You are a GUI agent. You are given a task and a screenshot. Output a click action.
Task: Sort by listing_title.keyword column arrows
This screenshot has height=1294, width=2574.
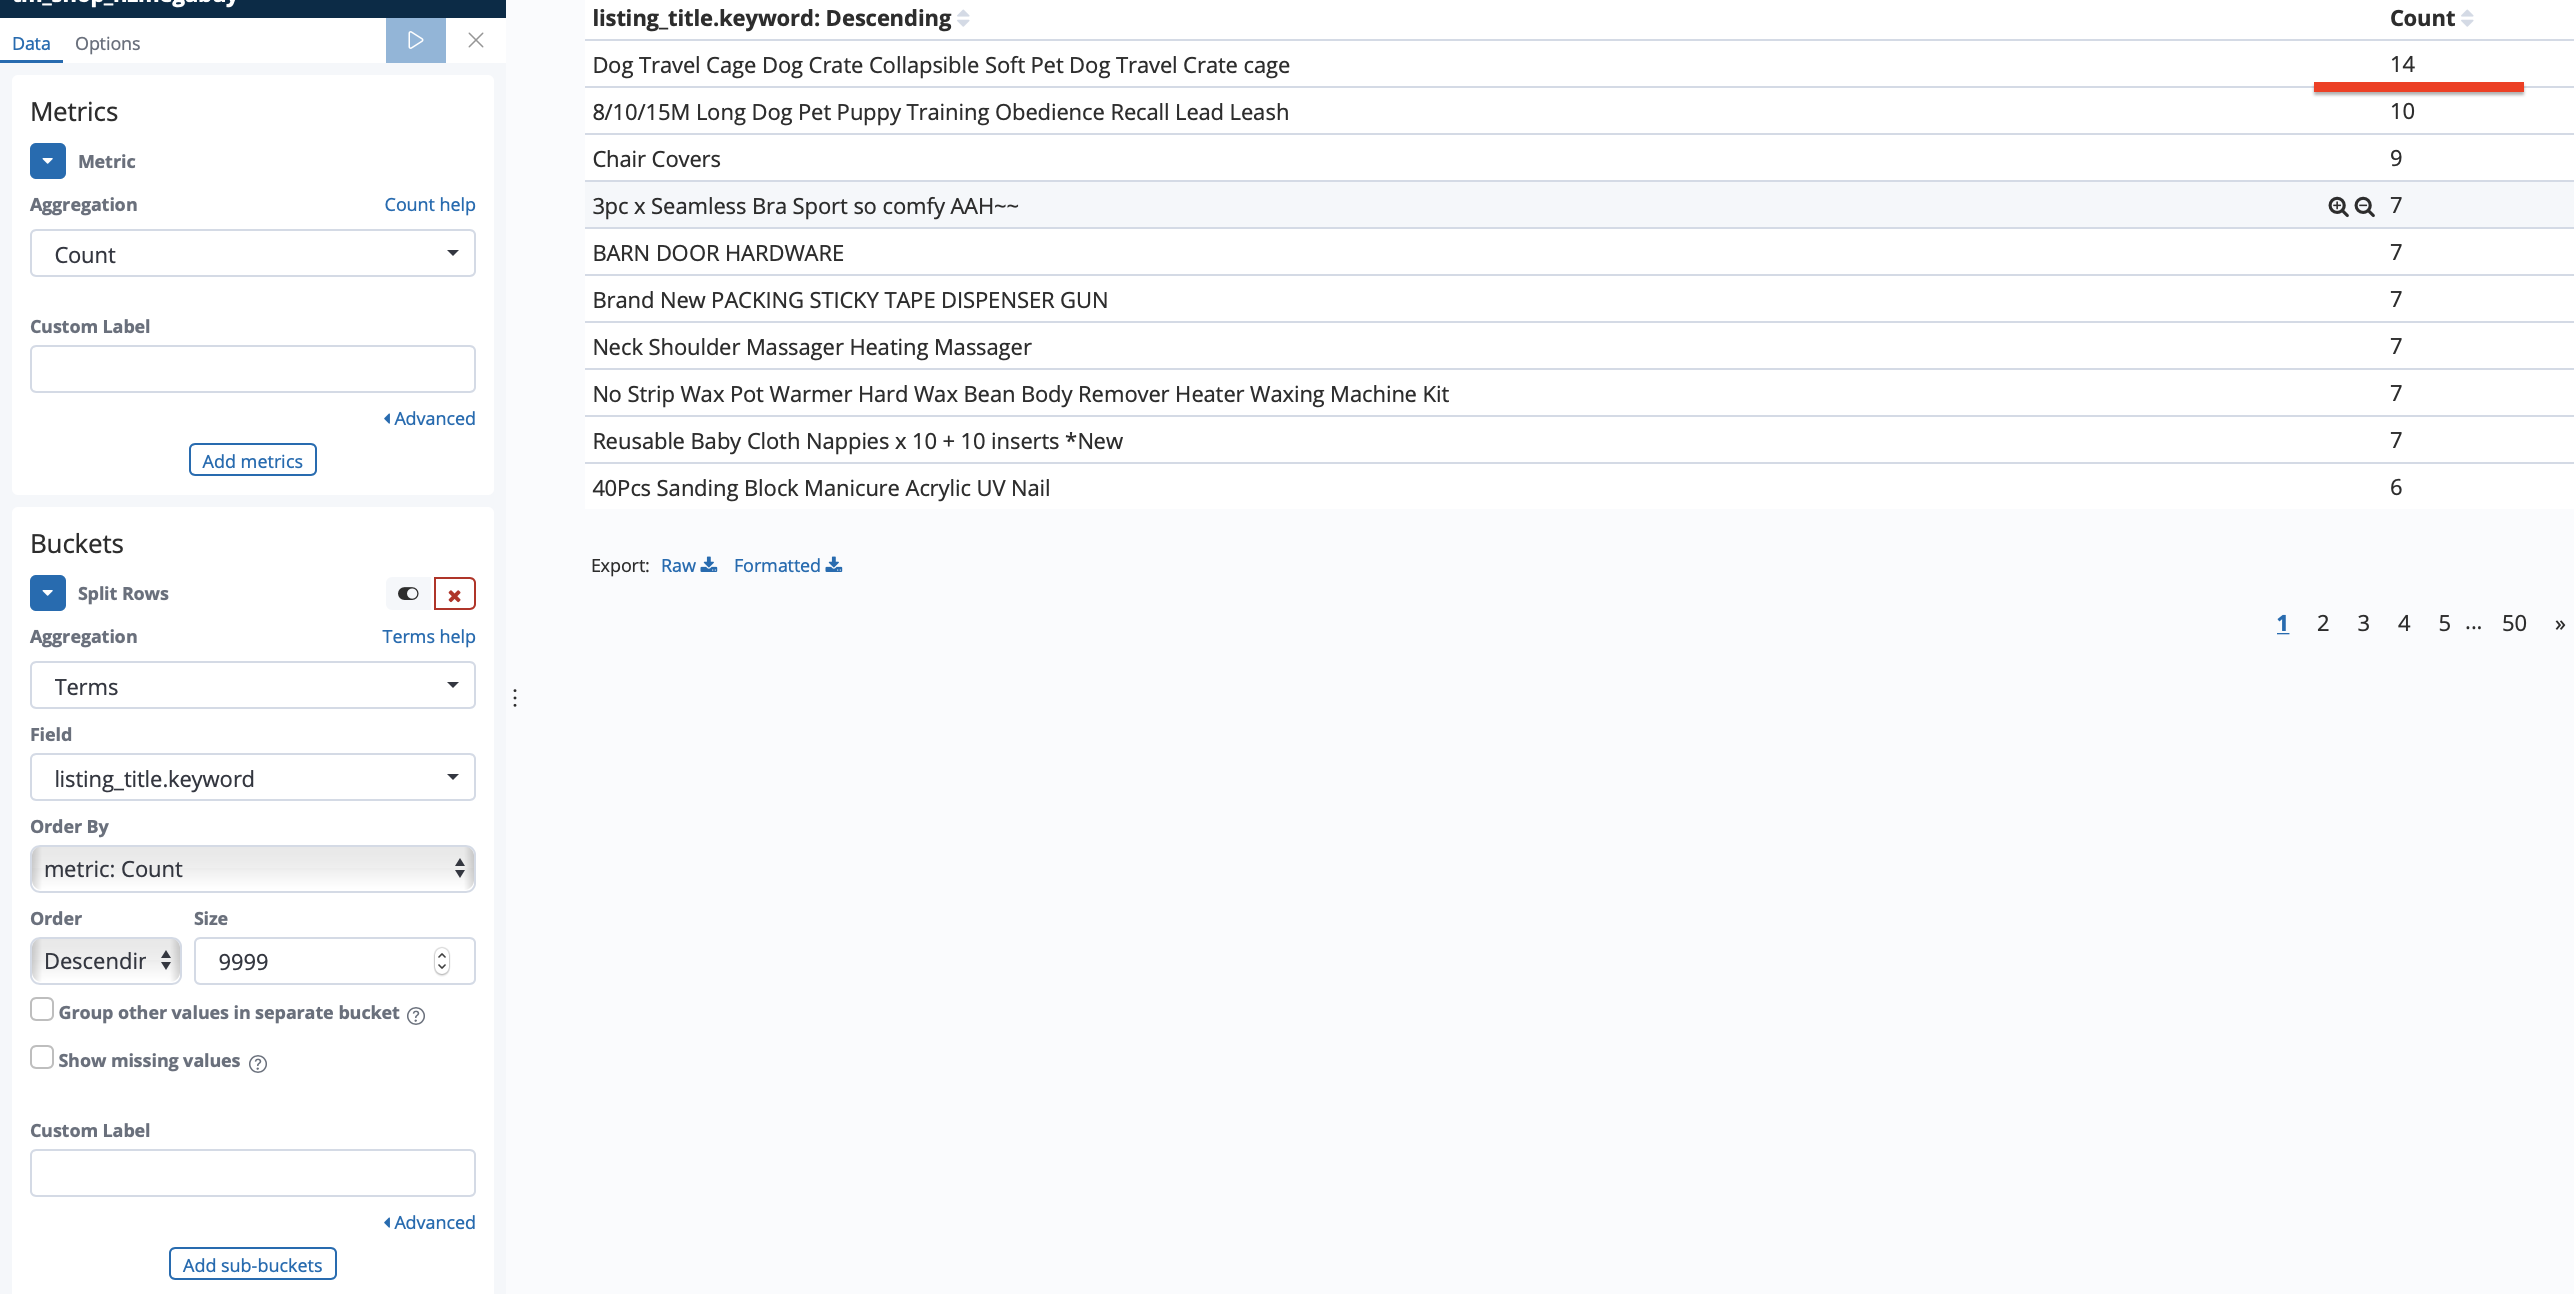pos(963,19)
